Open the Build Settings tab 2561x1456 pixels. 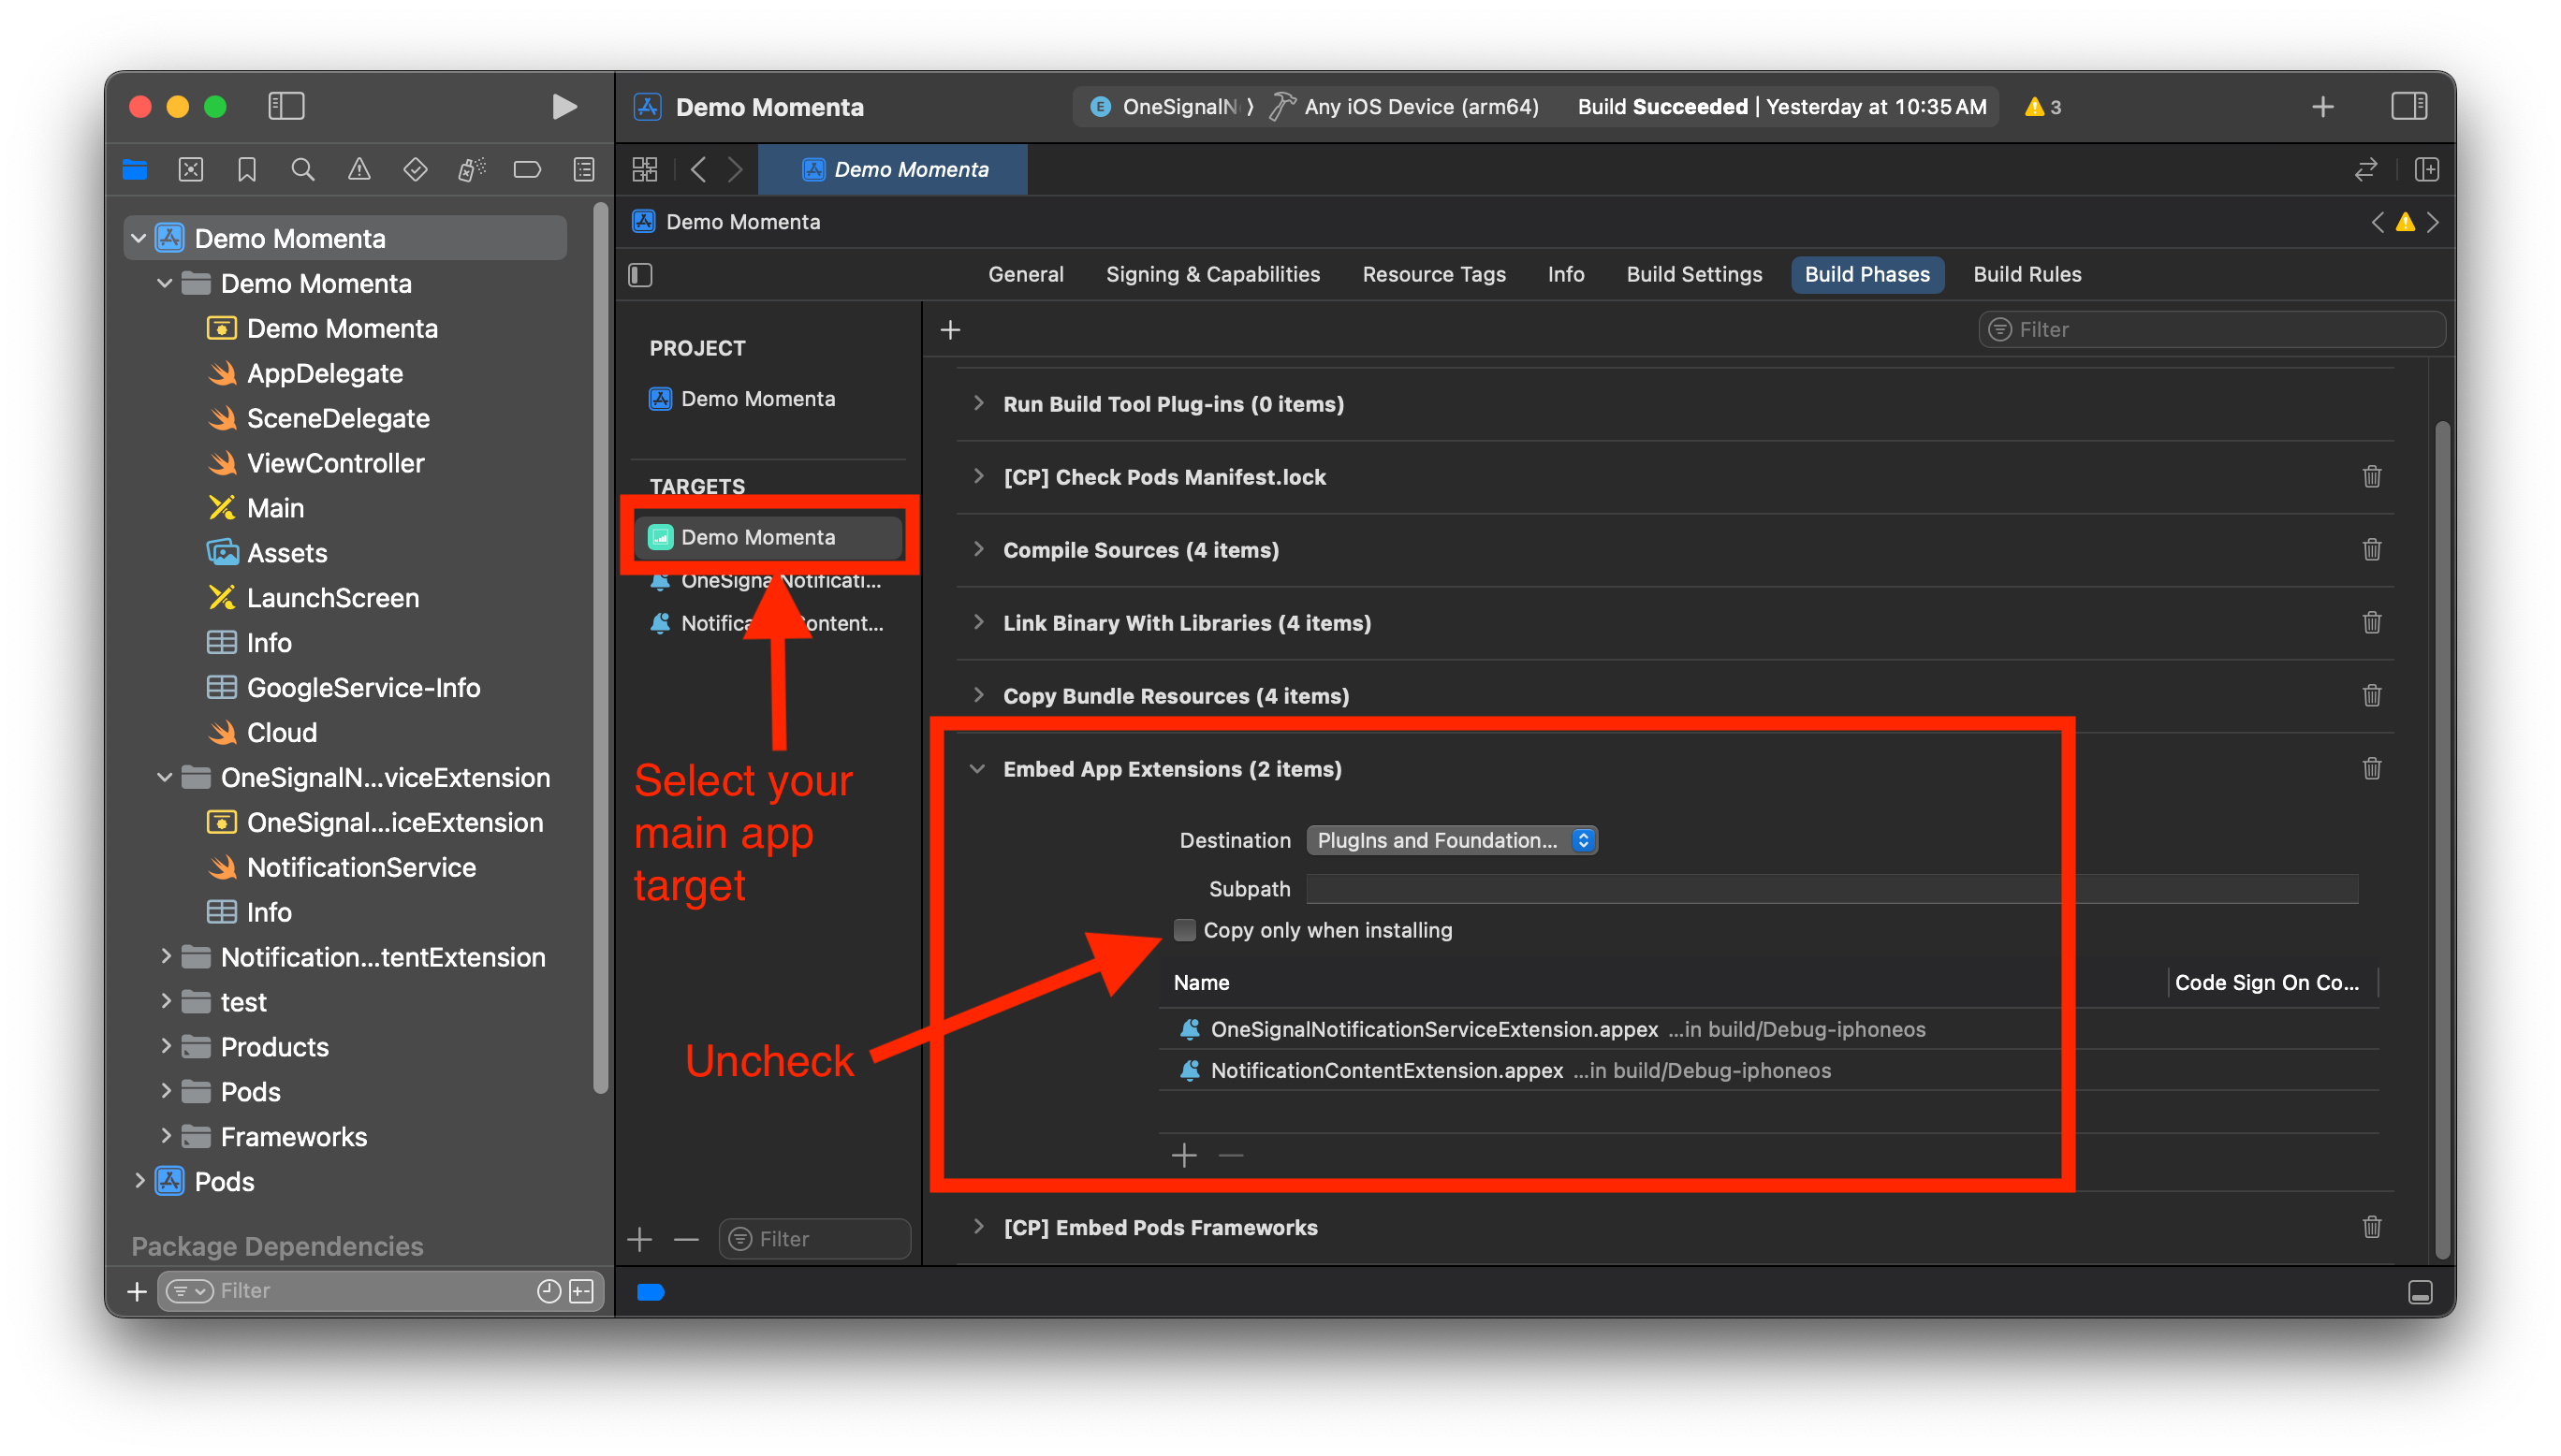click(x=1693, y=274)
